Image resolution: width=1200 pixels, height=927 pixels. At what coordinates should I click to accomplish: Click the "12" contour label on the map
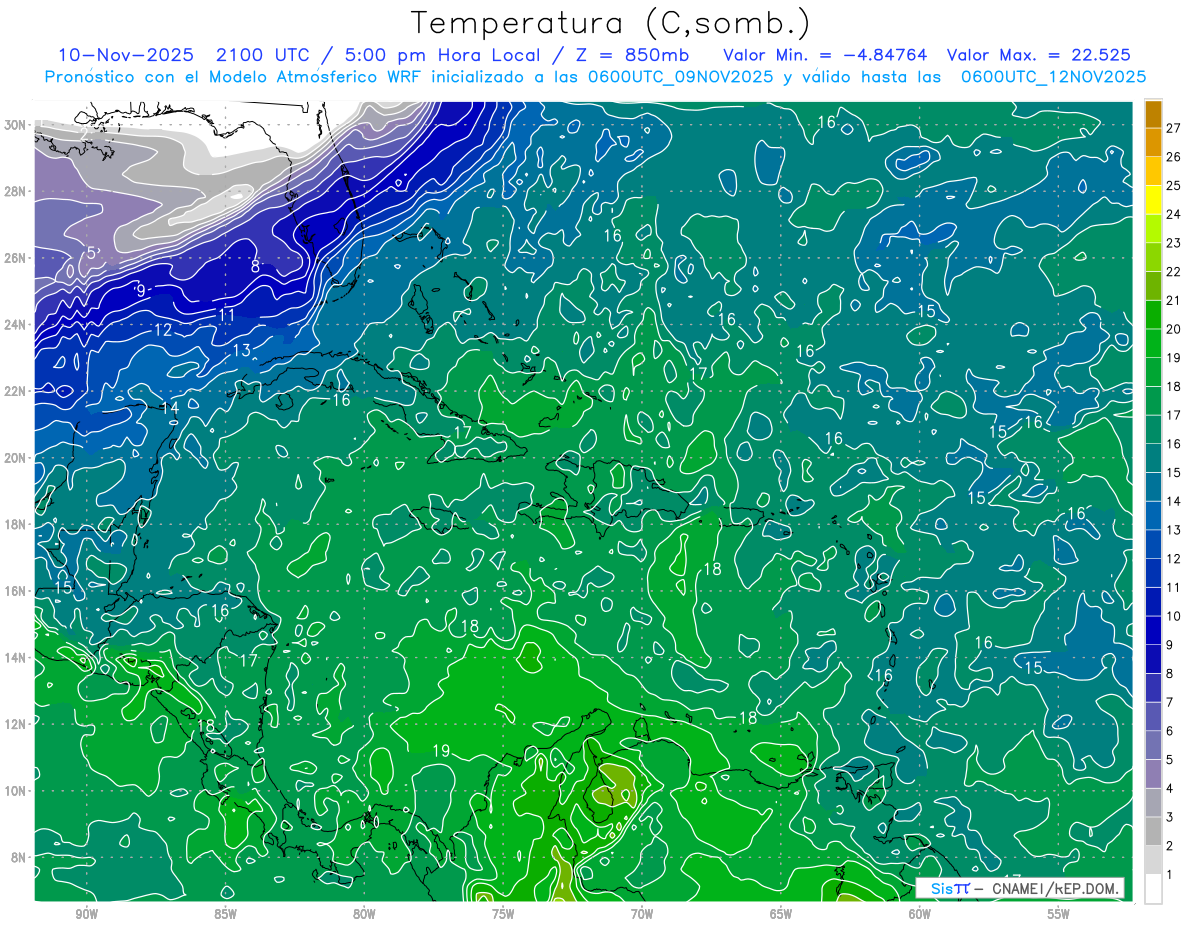tap(162, 330)
